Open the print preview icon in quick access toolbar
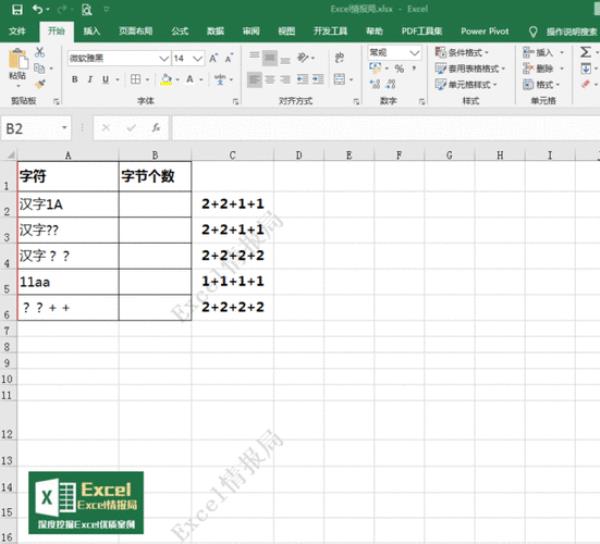600x544 pixels. pos(87,9)
